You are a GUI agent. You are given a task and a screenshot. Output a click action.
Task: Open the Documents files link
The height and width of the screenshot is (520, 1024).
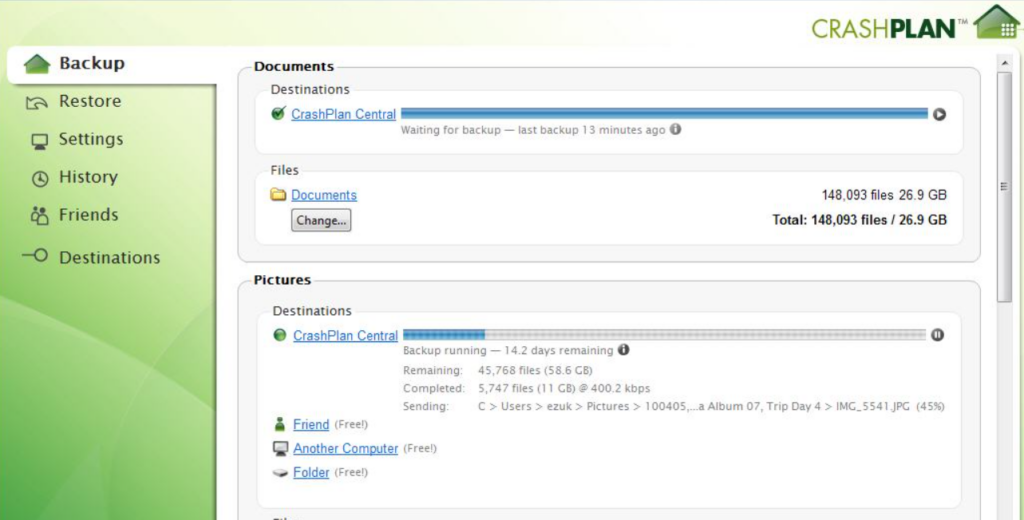coord(324,195)
